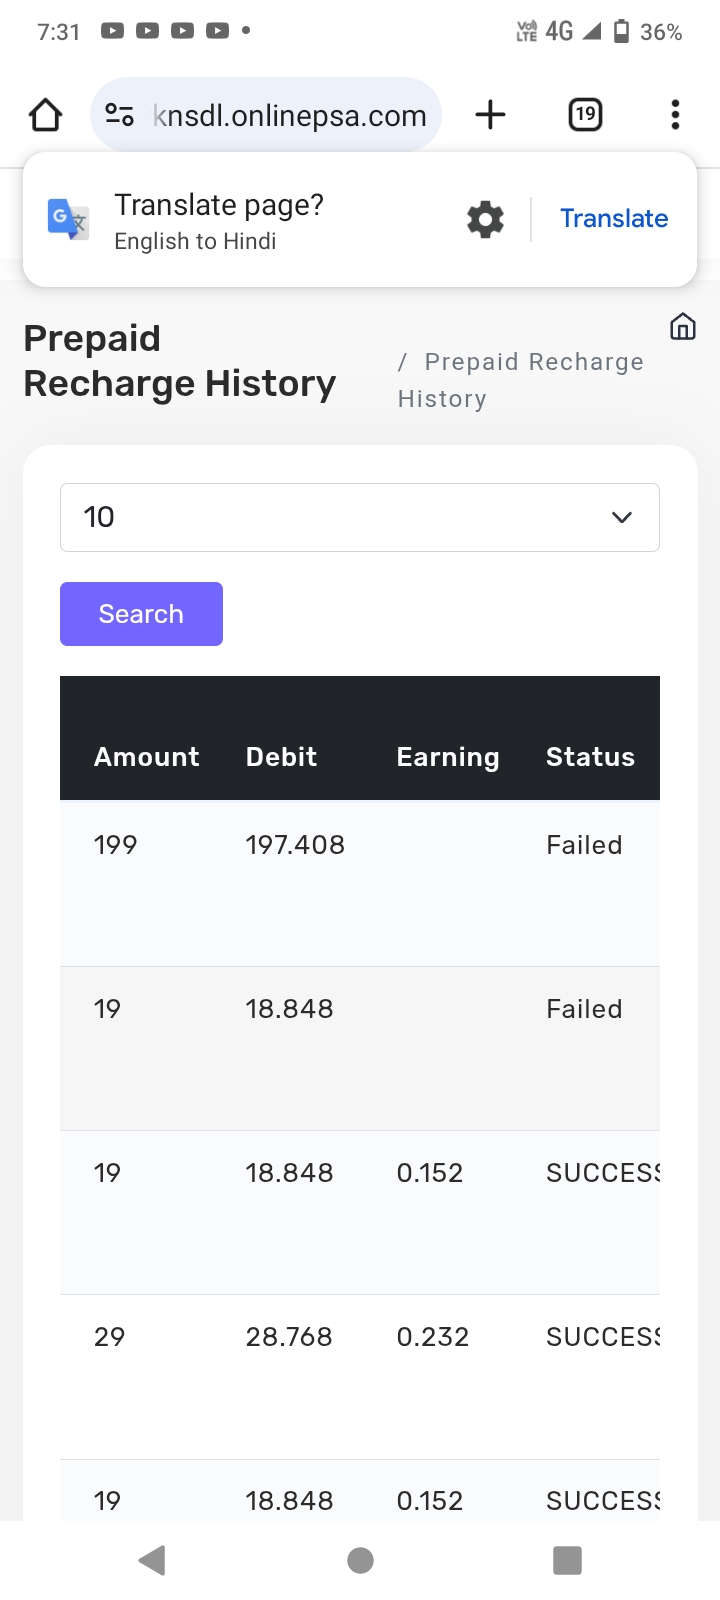Tap the Google Translate logo icon
This screenshot has height=1600, width=720.
pos(68,219)
